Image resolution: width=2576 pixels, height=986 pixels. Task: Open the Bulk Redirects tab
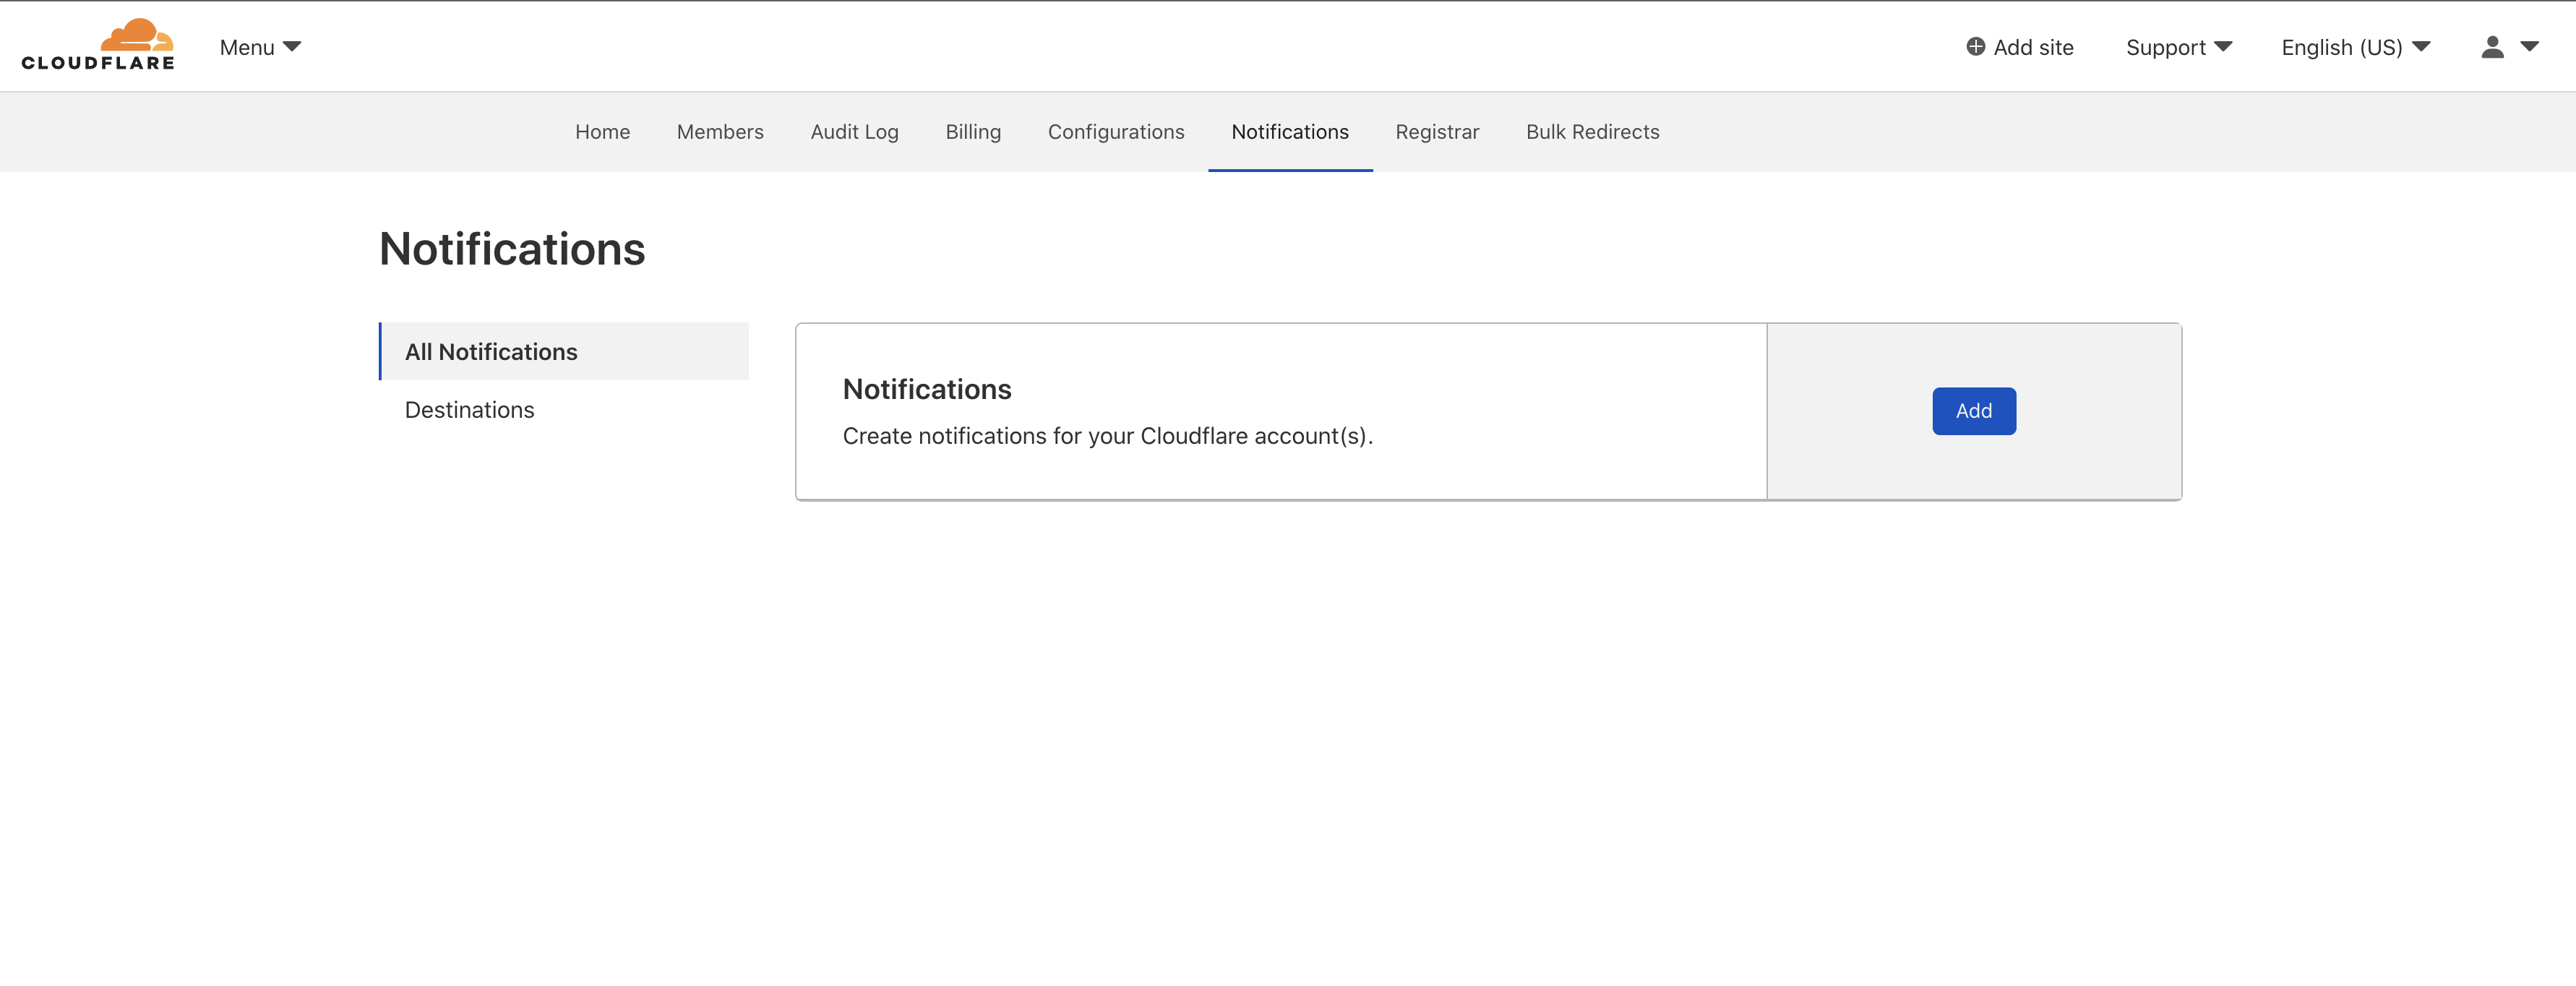coord(1592,132)
